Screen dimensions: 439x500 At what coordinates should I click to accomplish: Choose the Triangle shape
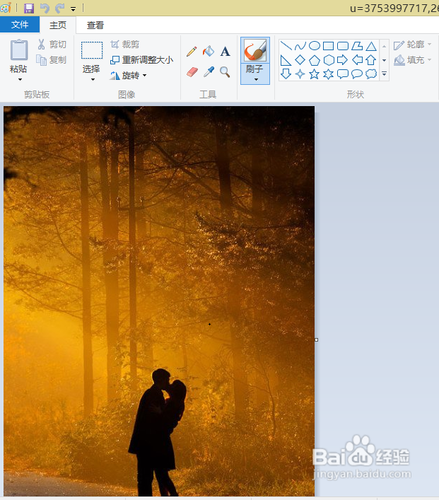pyautogui.click(x=371, y=46)
